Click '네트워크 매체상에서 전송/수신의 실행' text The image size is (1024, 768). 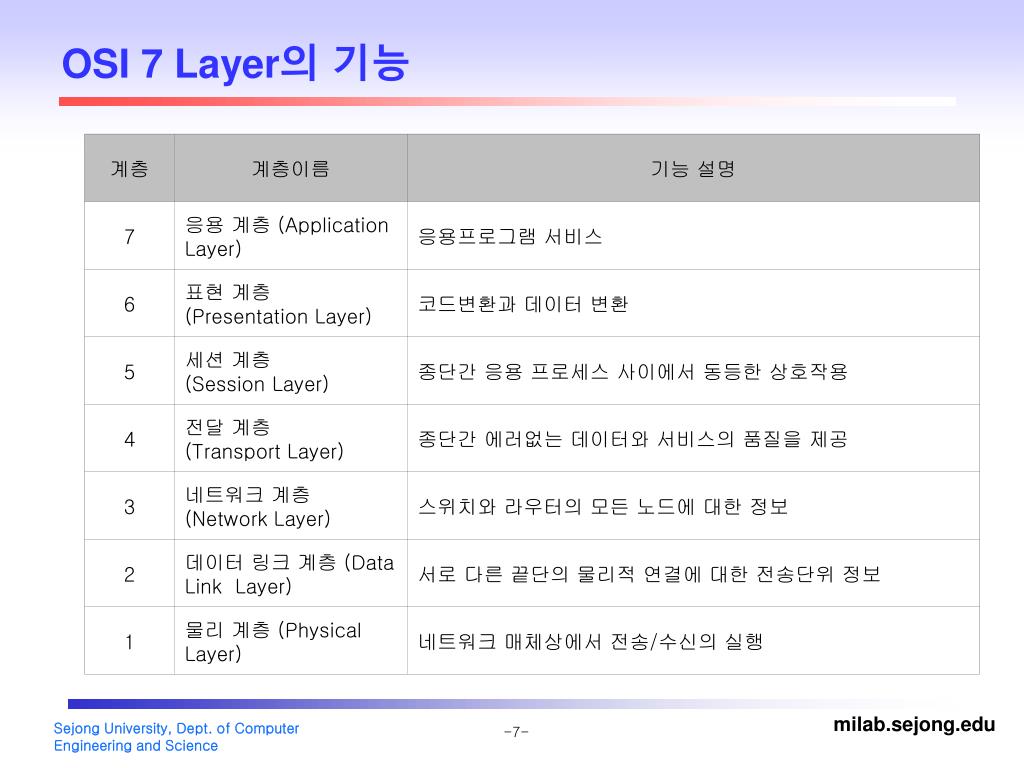tap(590, 641)
